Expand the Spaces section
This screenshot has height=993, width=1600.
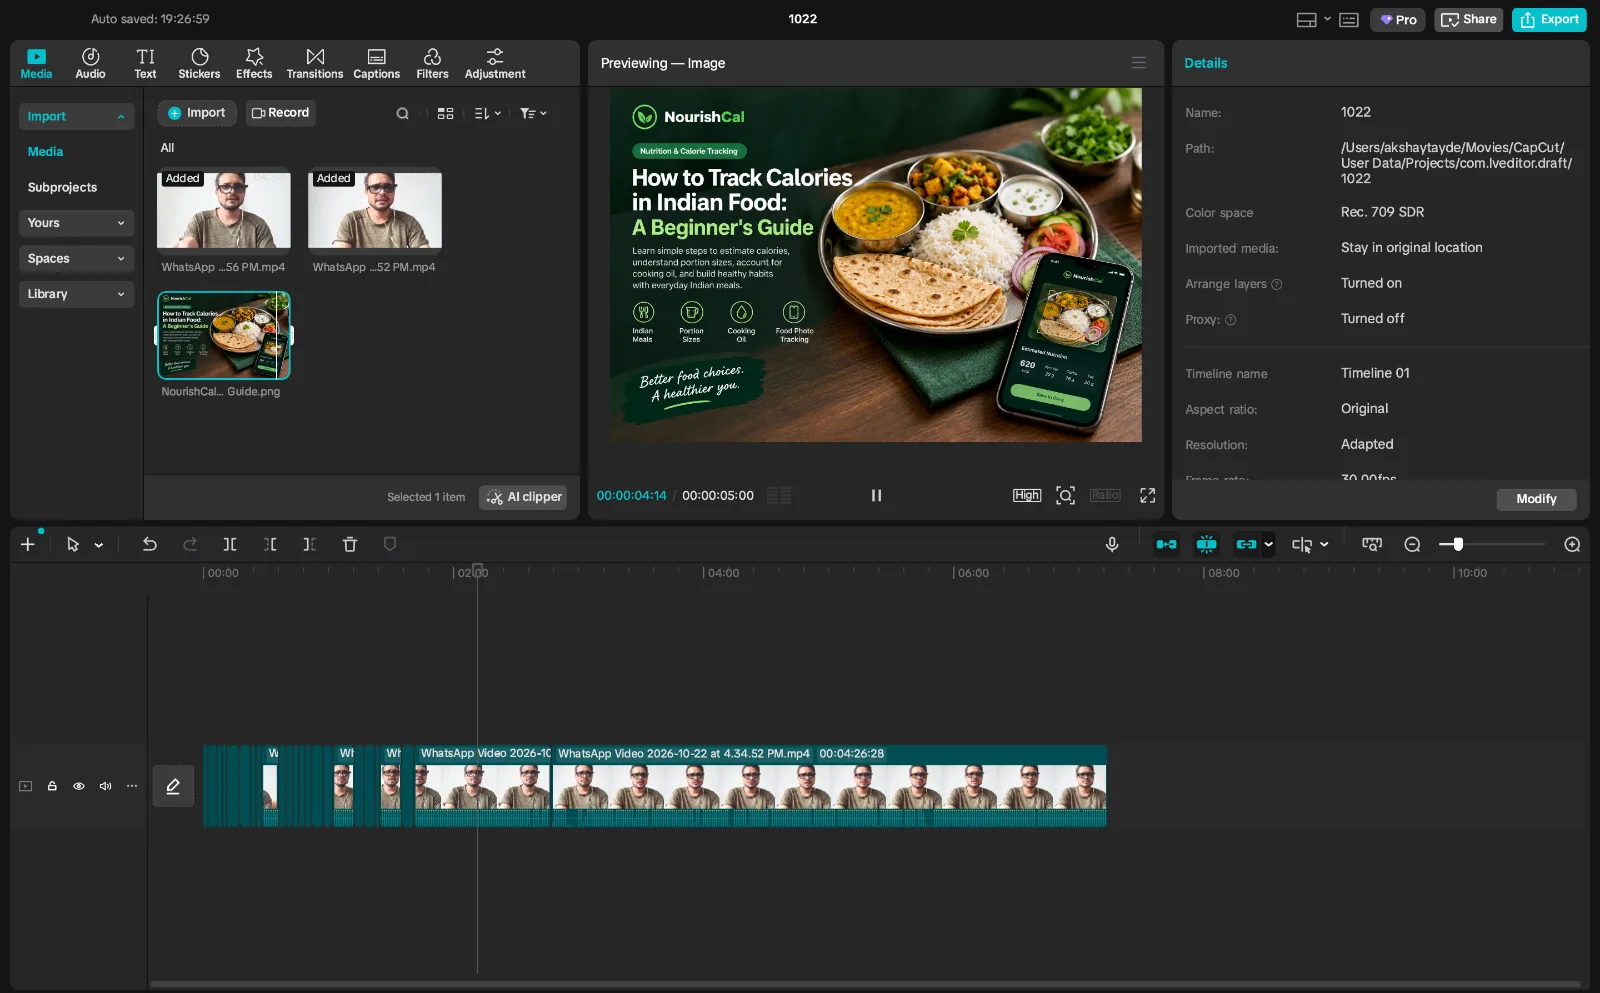pos(76,259)
